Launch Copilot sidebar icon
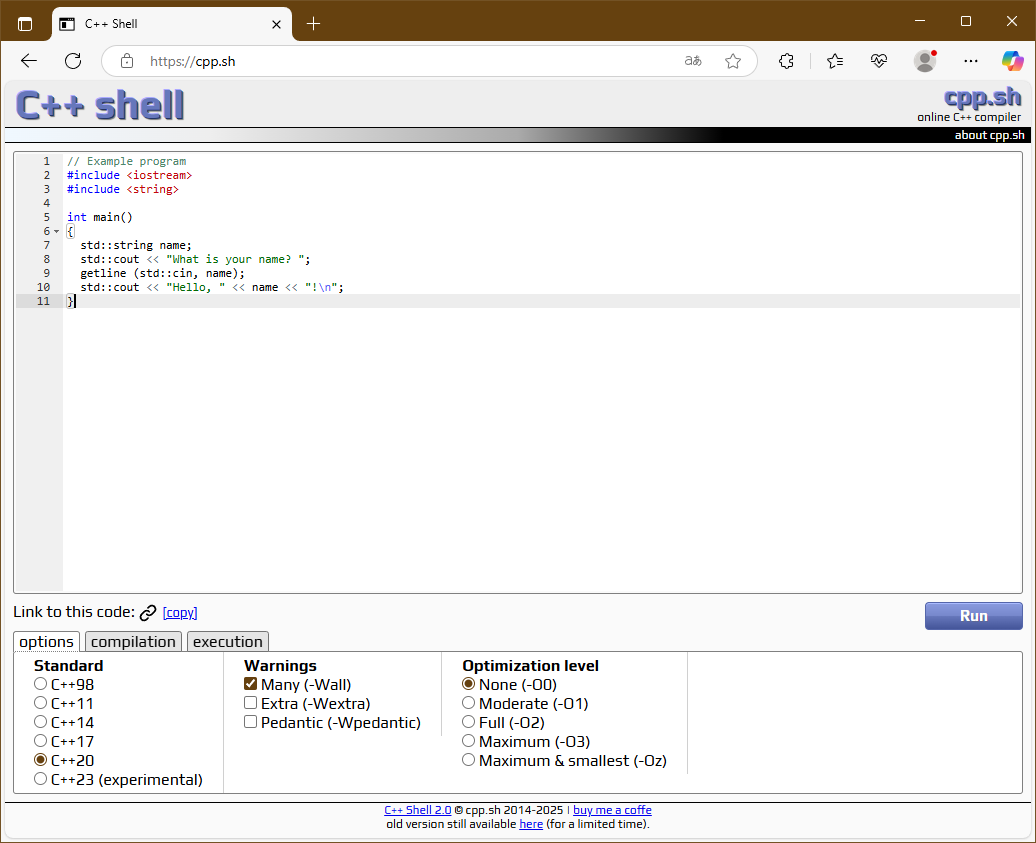 (1012, 61)
